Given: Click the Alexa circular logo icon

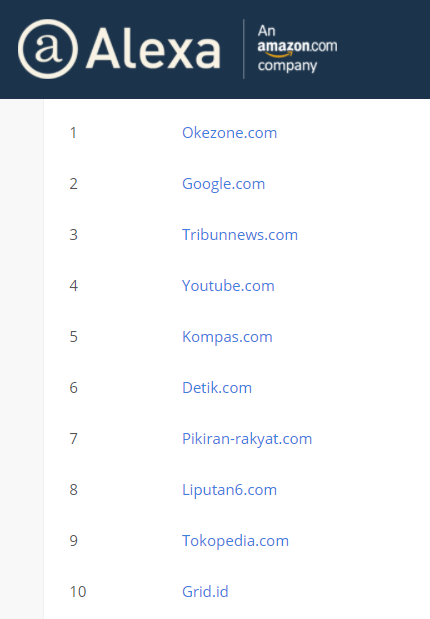Looking at the screenshot, I should click(x=48, y=49).
